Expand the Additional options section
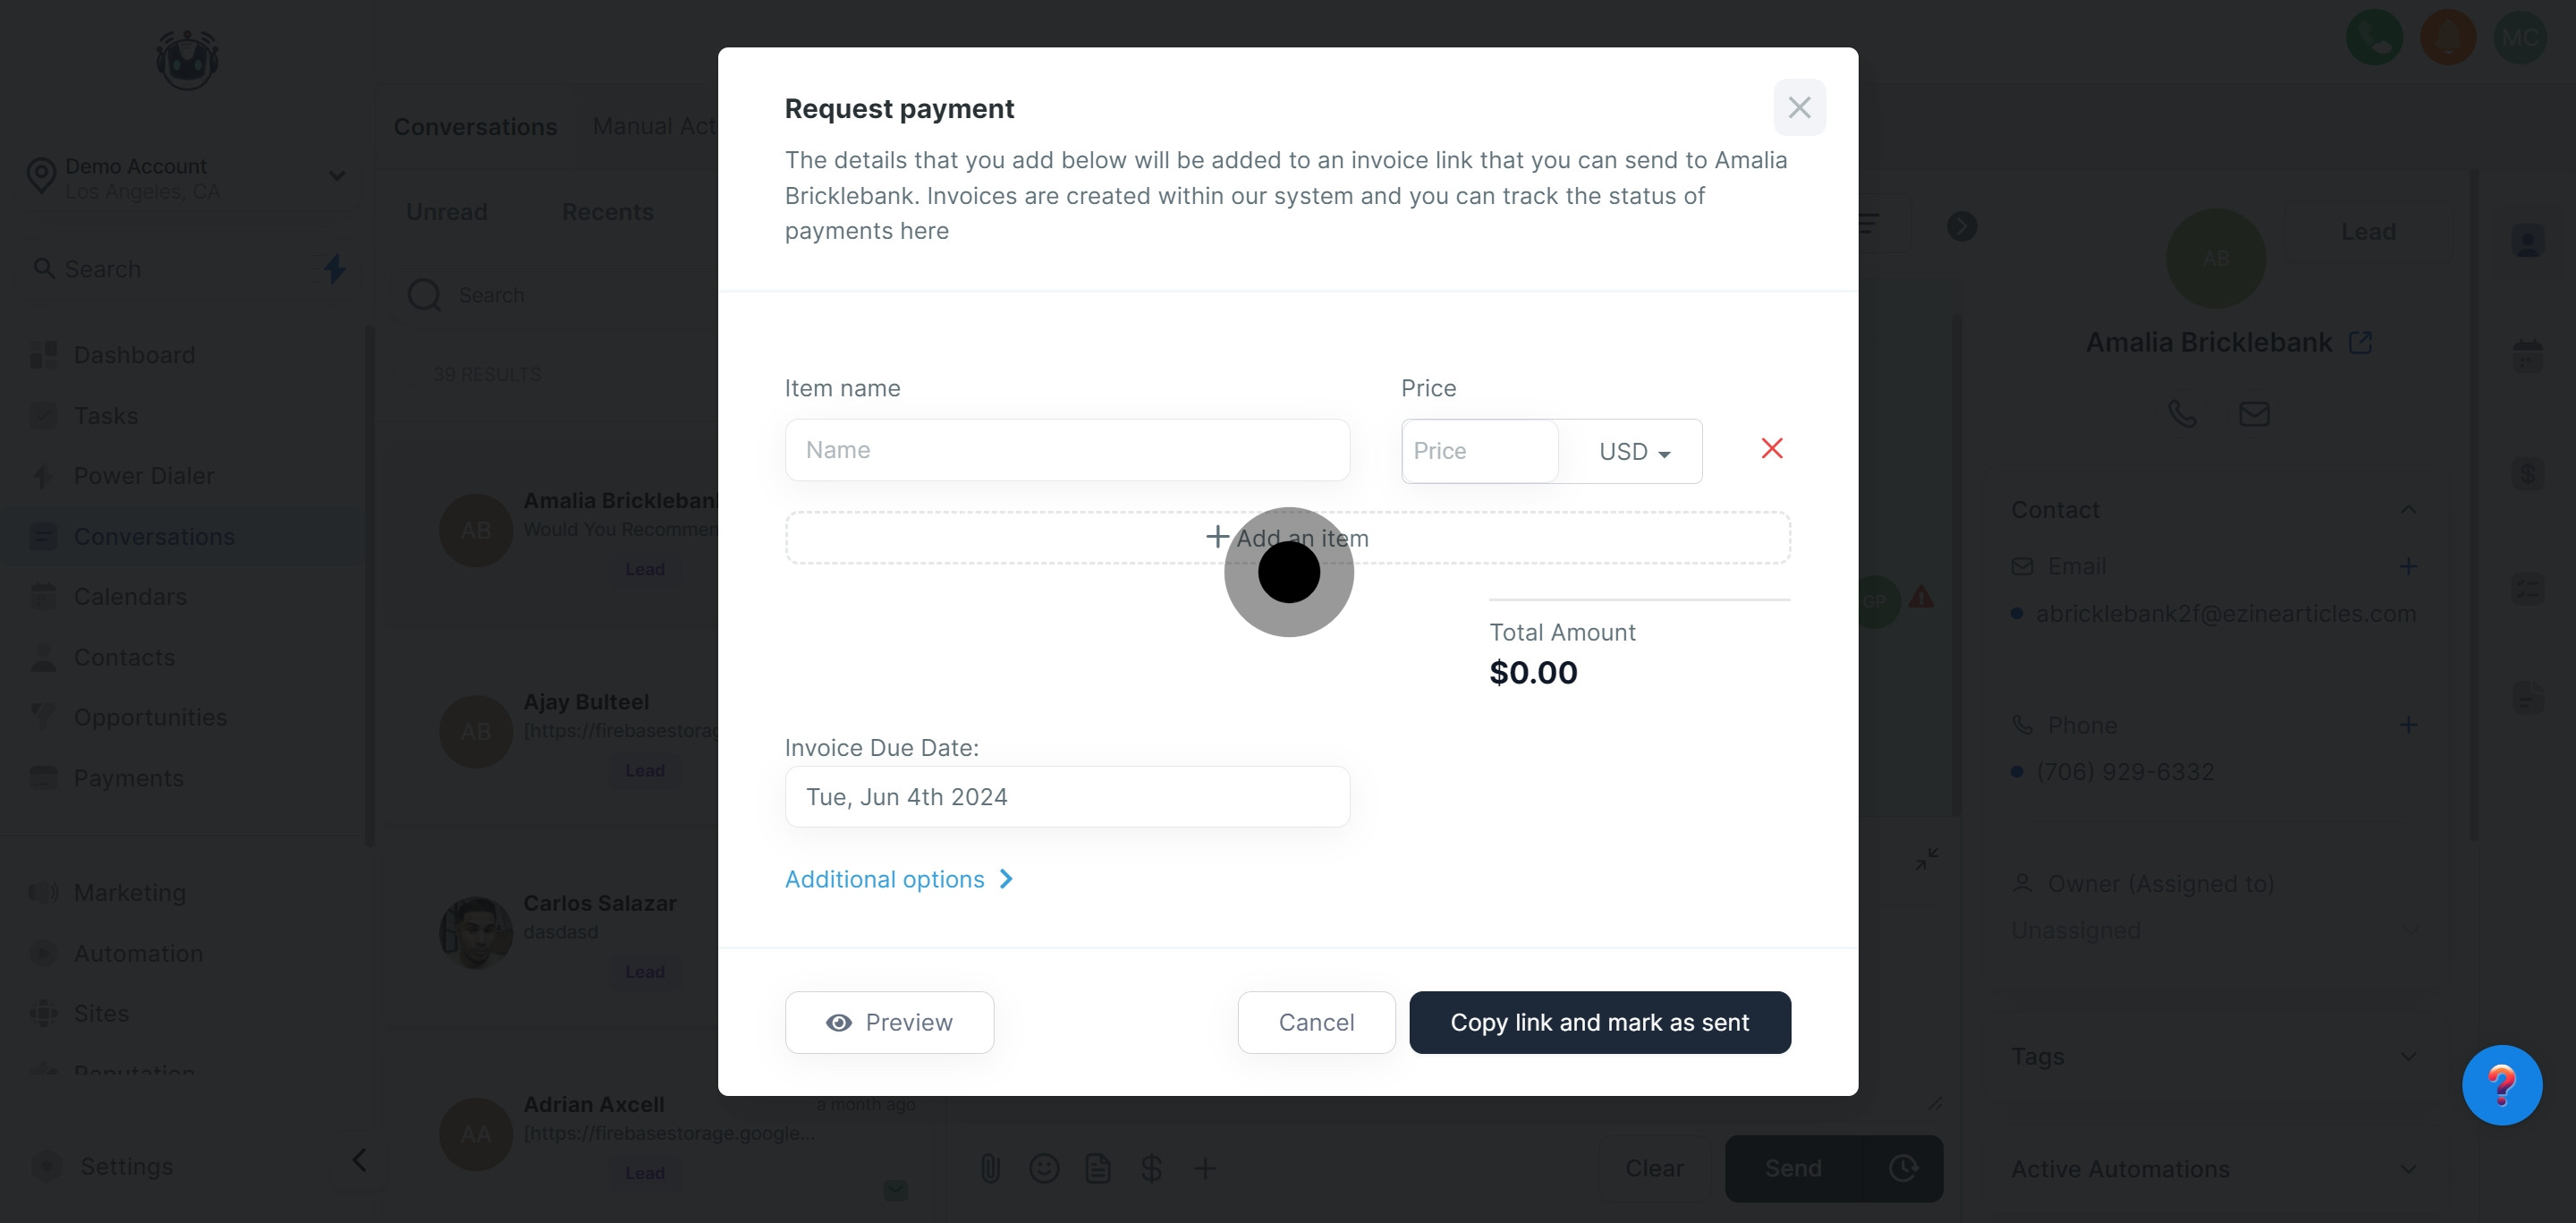 898,879
